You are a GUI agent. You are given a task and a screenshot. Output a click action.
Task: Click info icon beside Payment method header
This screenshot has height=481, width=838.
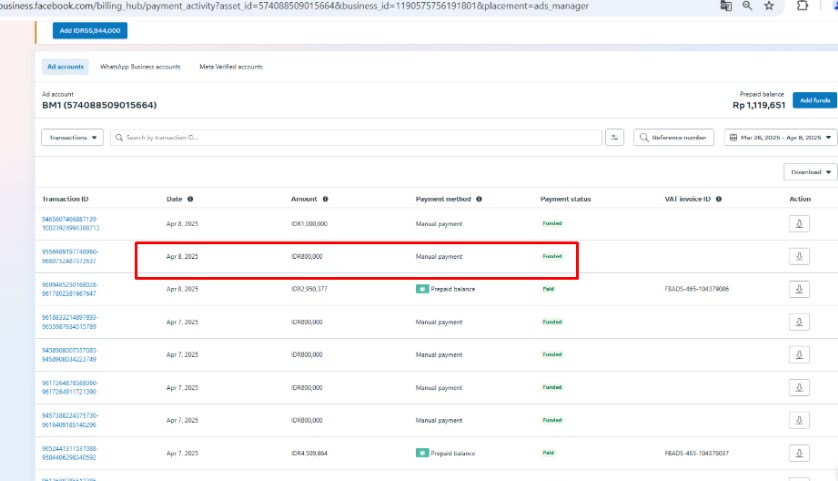[x=479, y=199]
